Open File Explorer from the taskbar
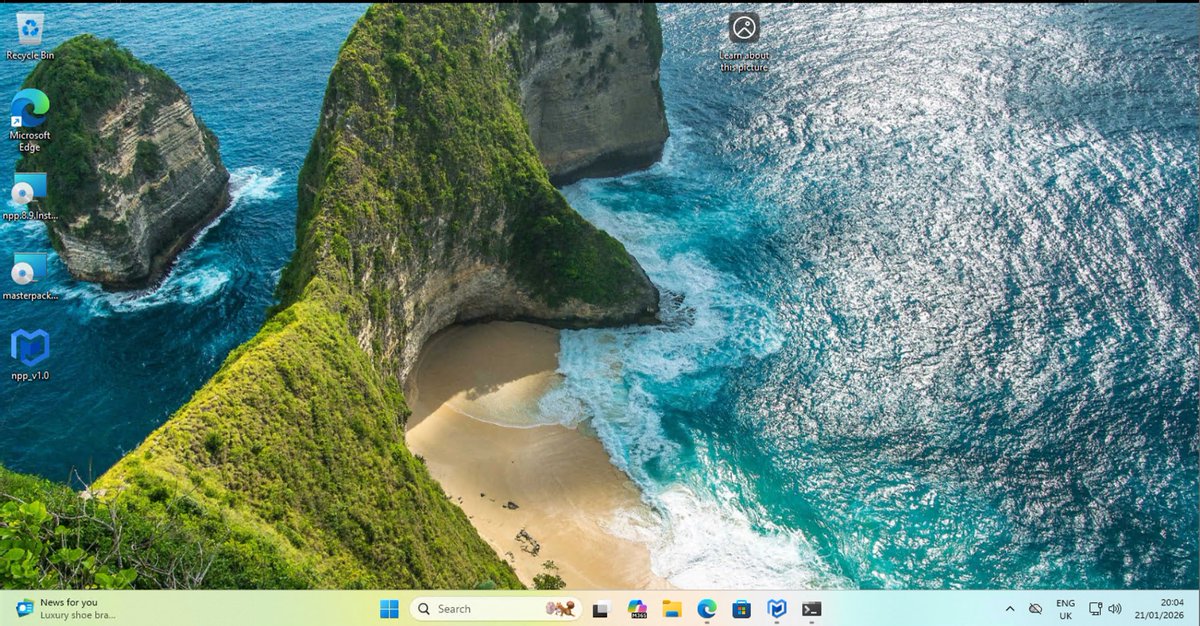 (x=672, y=609)
